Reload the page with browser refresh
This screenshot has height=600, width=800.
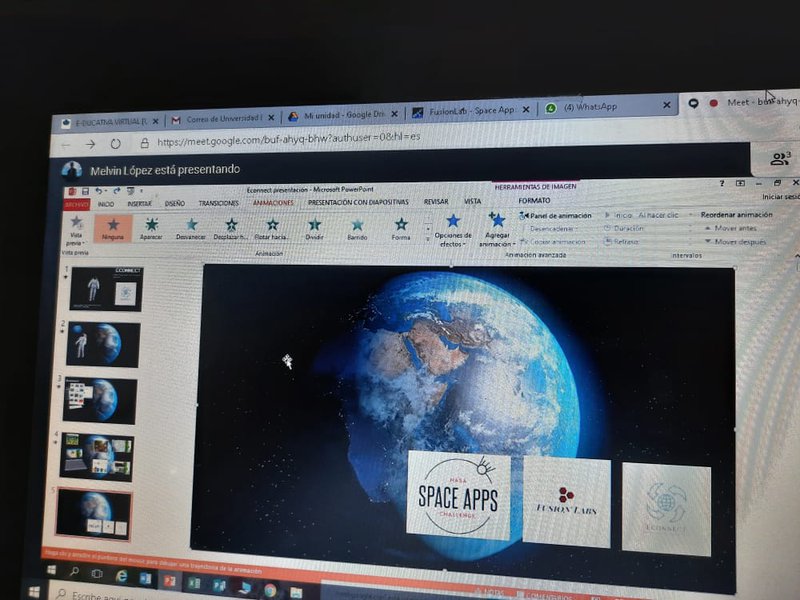(117, 144)
